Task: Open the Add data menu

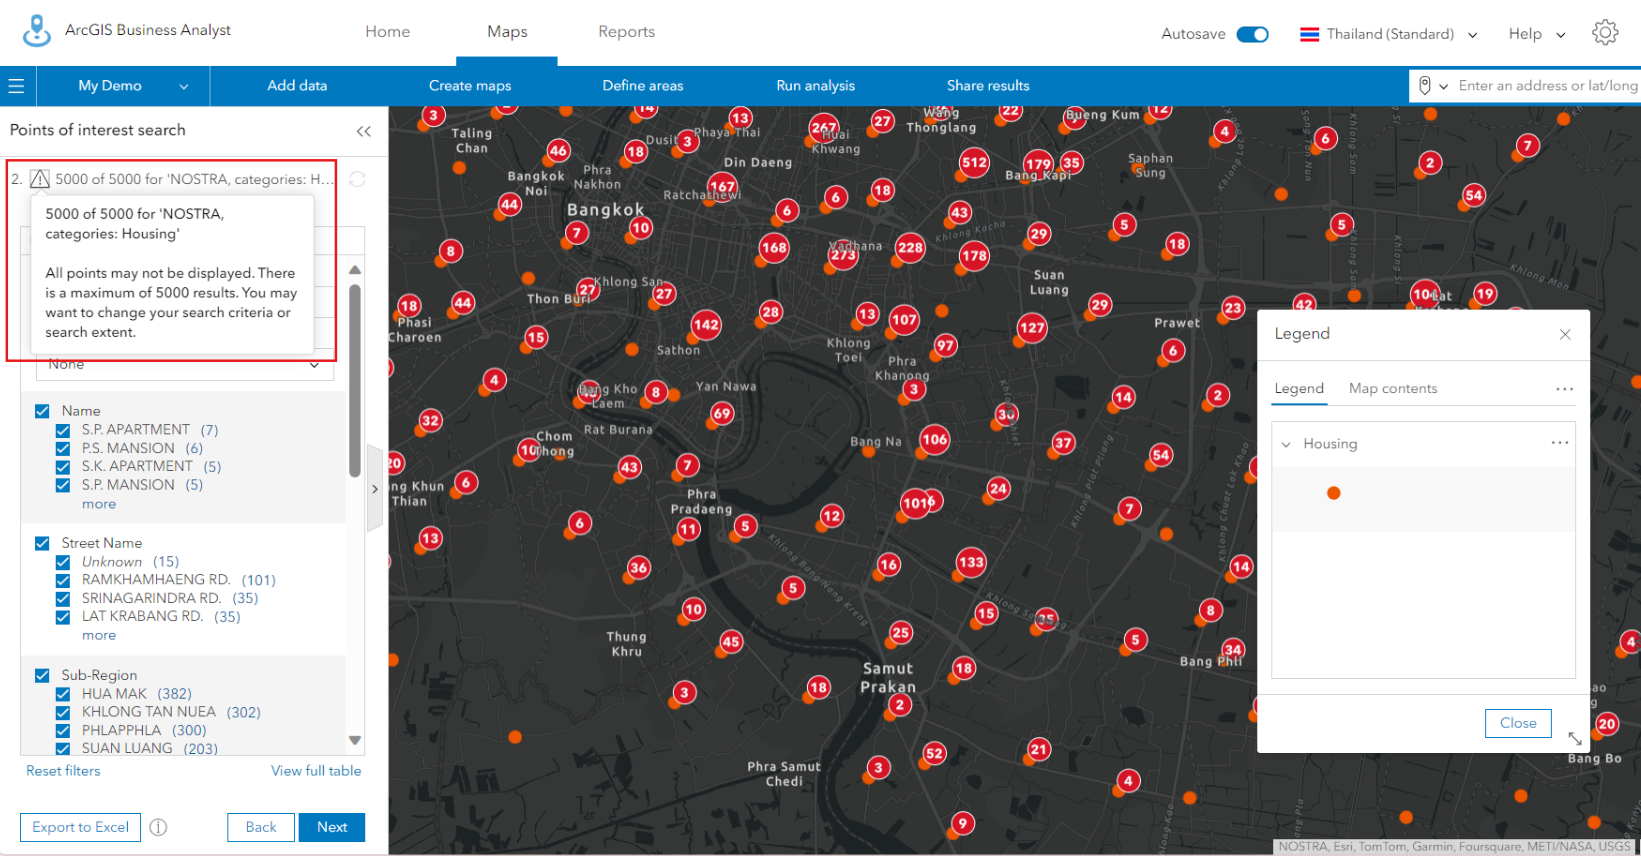Action: (x=297, y=86)
